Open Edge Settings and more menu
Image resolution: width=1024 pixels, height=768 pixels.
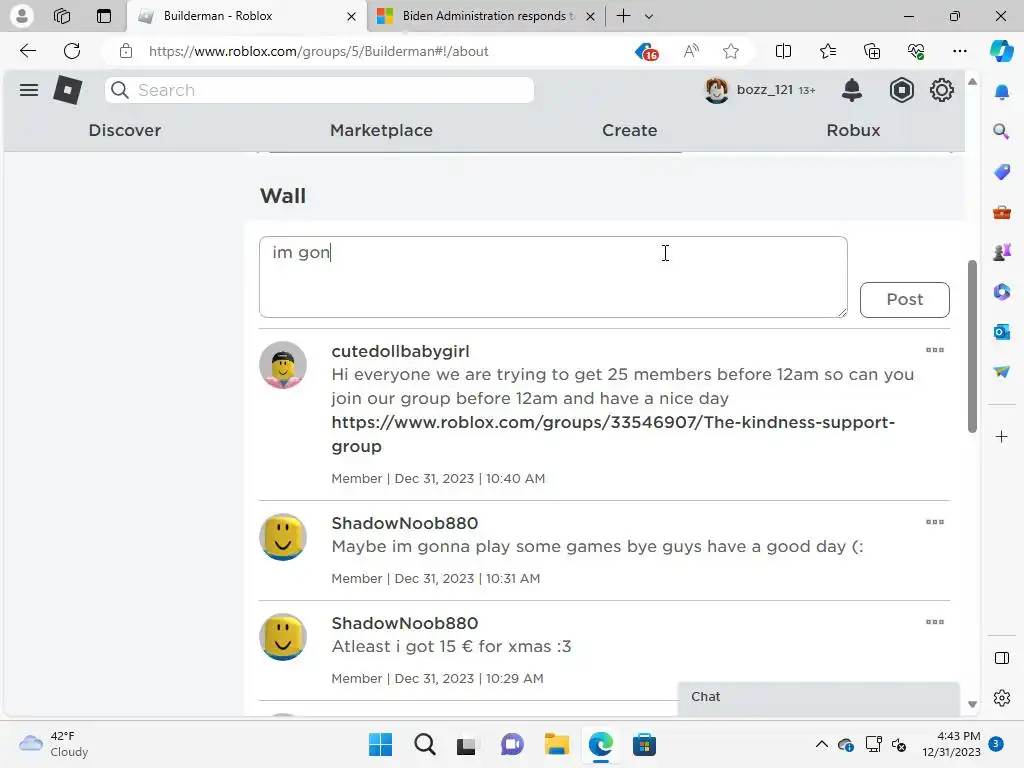(x=959, y=51)
